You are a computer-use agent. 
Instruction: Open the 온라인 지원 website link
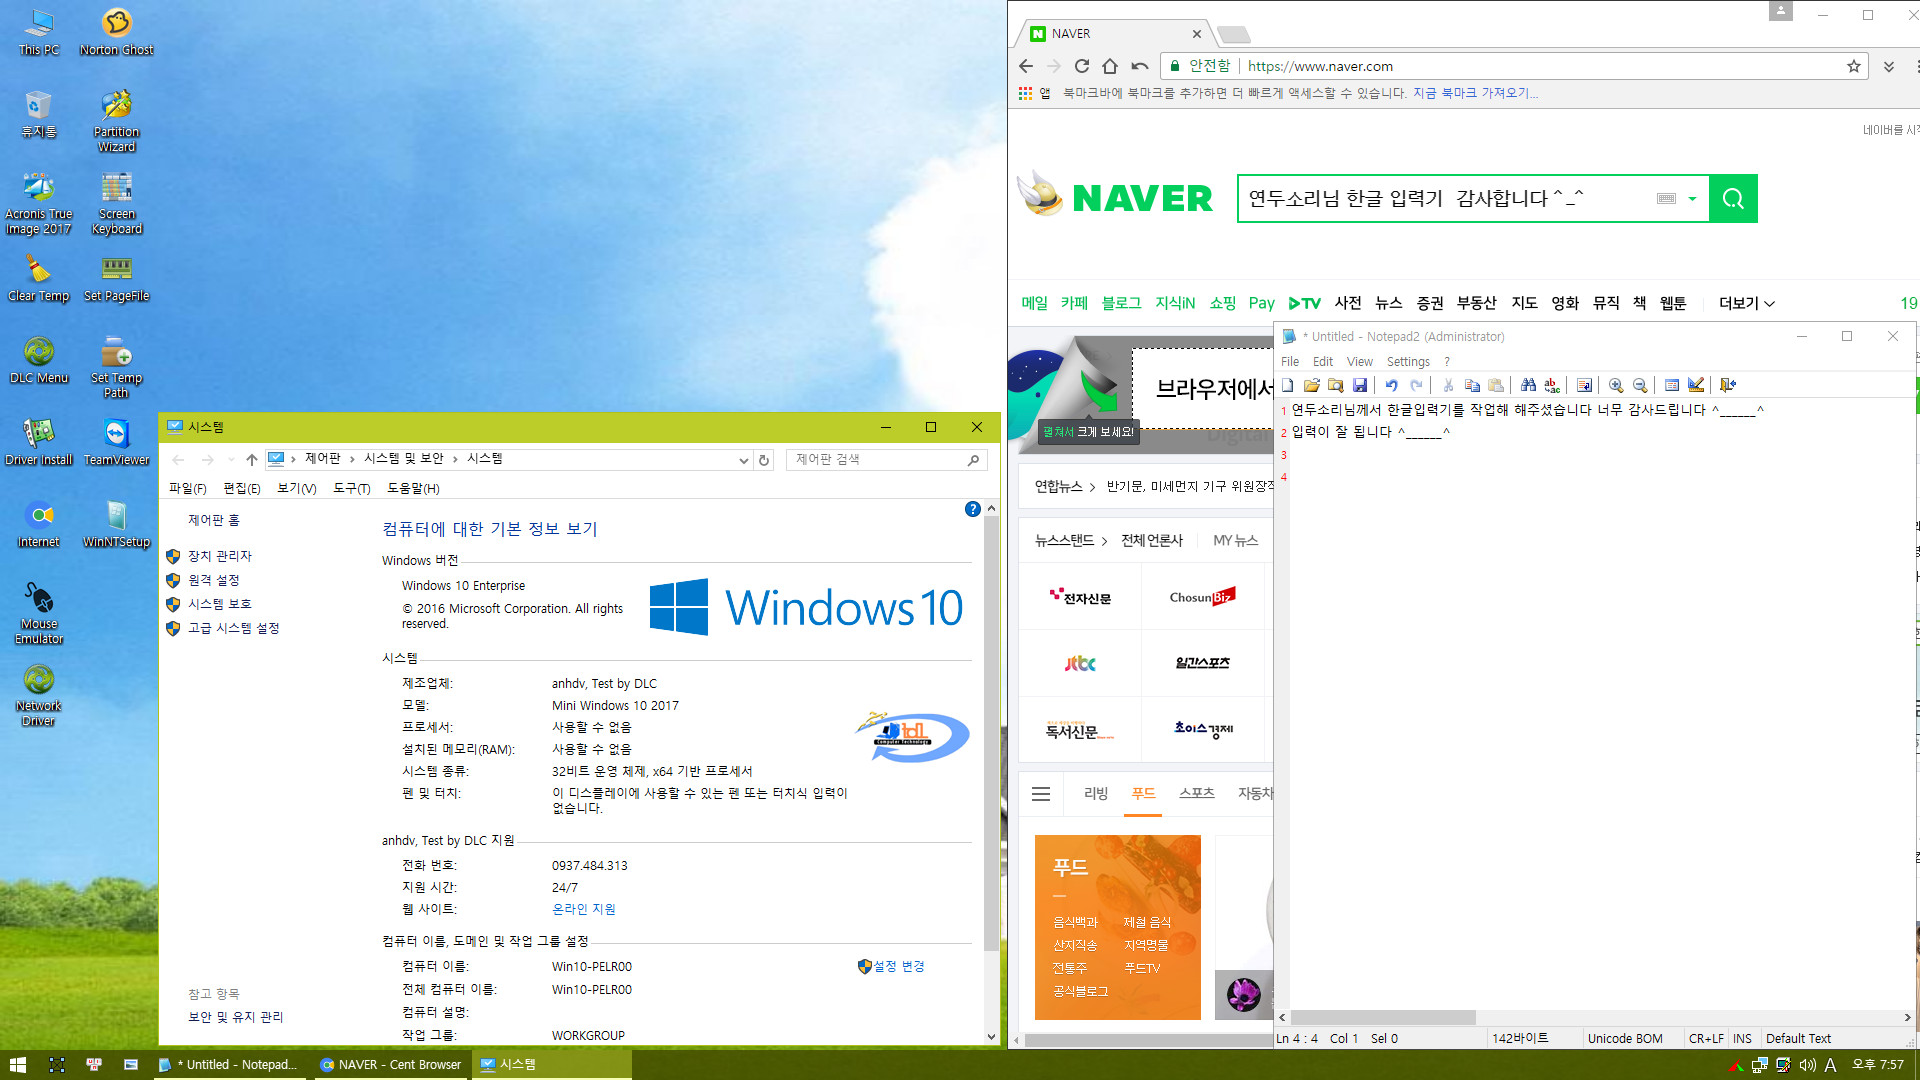coord(584,909)
